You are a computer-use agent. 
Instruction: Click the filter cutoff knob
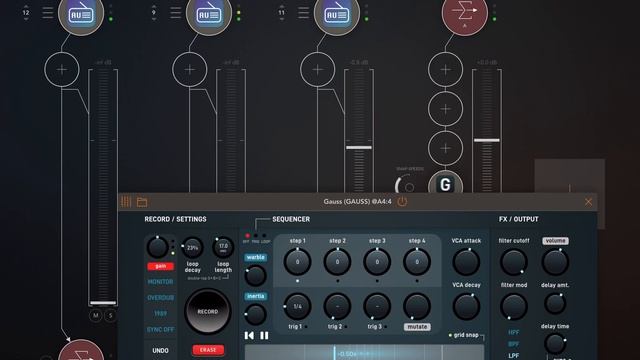[513, 262]
